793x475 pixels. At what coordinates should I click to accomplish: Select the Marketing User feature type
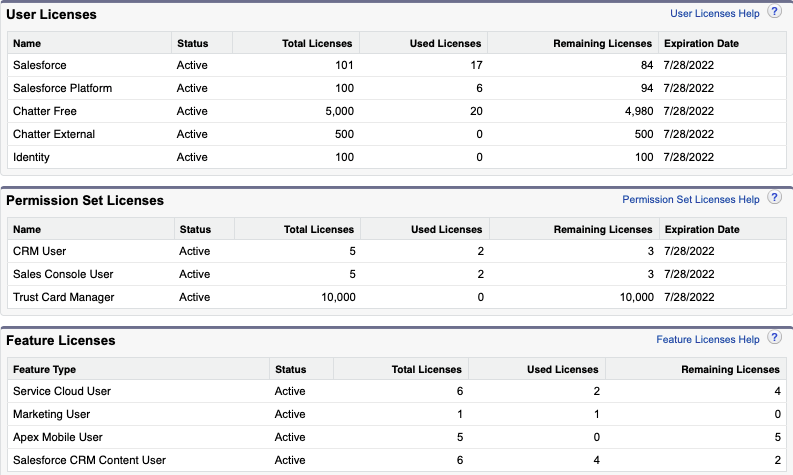pyautogui.click(x=51, y=414)
